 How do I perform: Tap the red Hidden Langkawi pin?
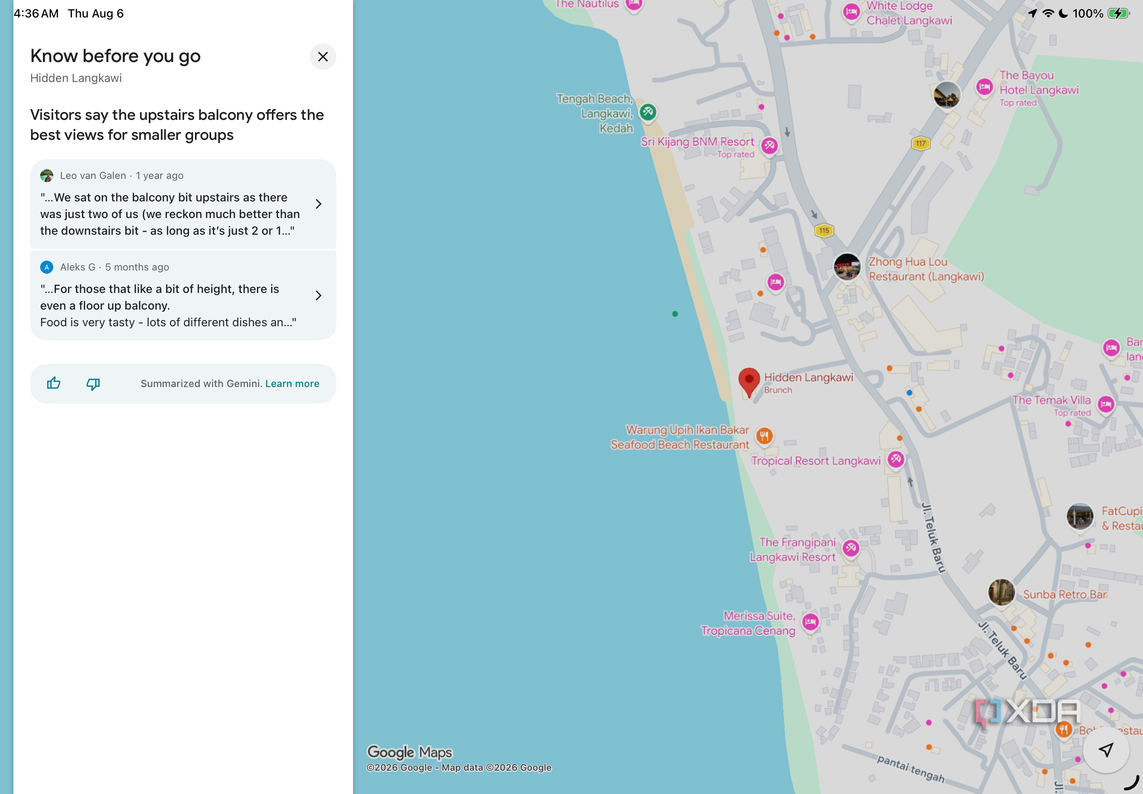coord(749,382)
